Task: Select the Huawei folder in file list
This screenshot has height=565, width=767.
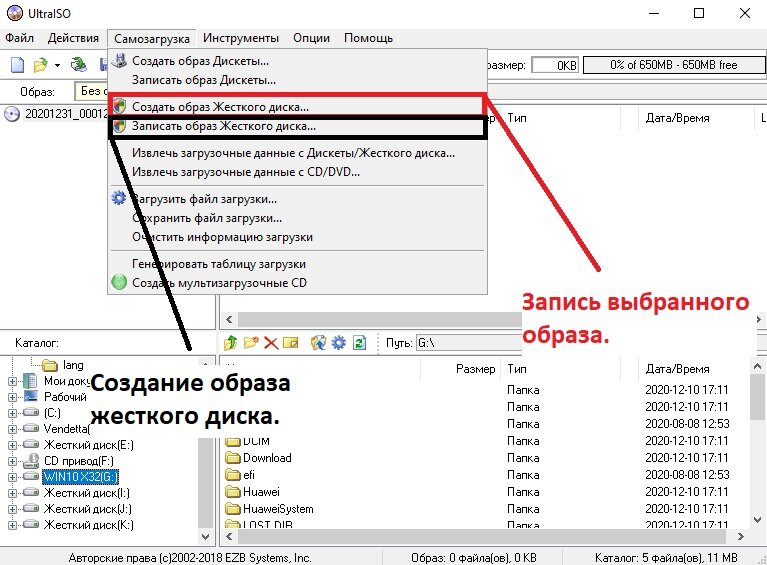Action: coord(252,492)
